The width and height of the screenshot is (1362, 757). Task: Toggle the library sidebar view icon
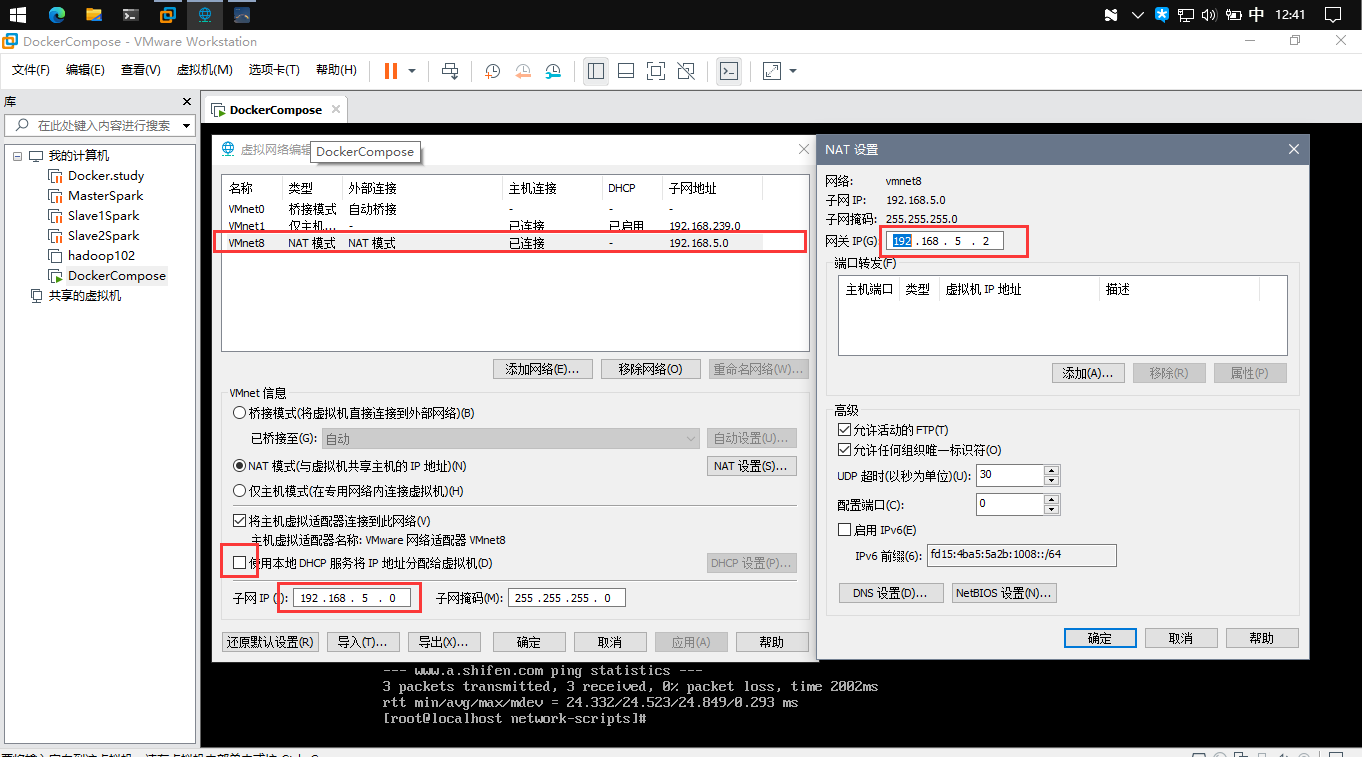pyautogui.click(x=596, y=71)
